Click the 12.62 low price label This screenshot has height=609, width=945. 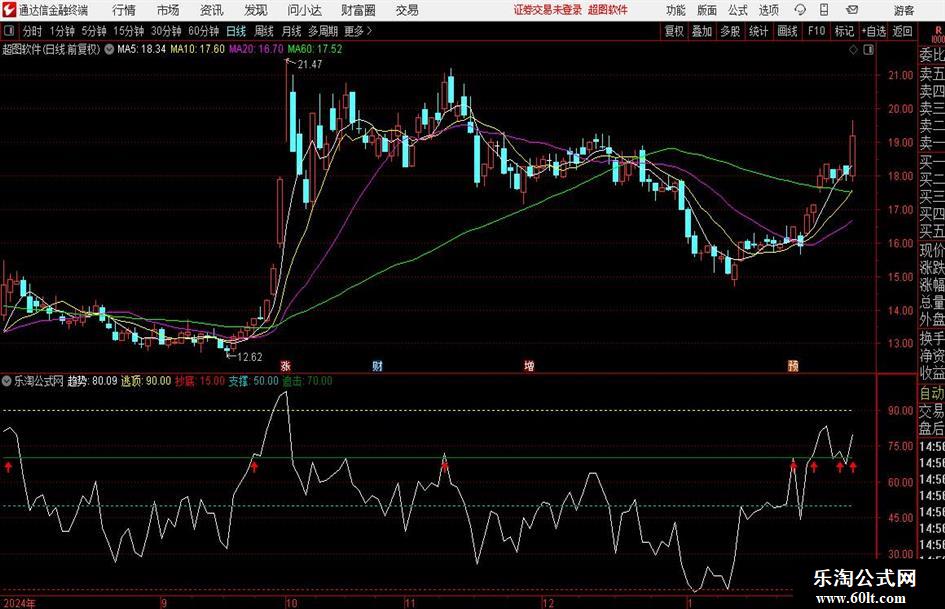coord(250,357)
